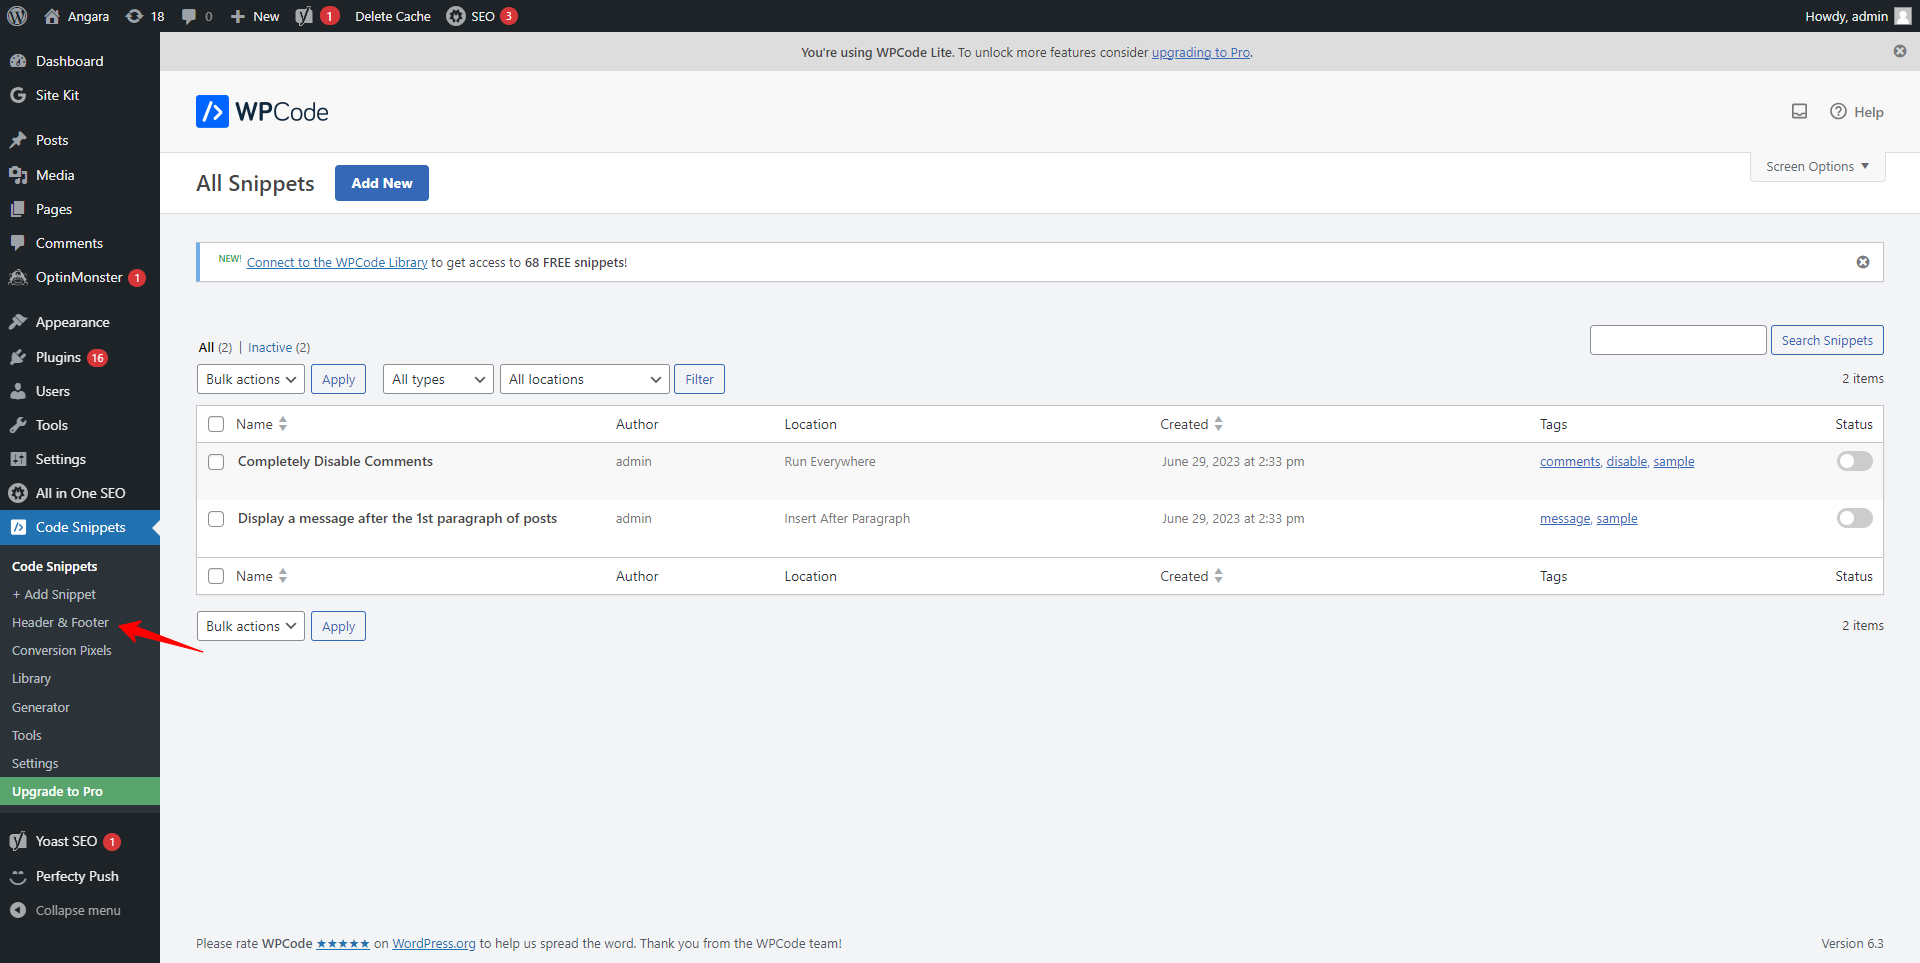This screenshot has height=963, width=1920.
Task: Activate the Completely Disable Comments snippet toggle
Action: [x=1854, y=461]
